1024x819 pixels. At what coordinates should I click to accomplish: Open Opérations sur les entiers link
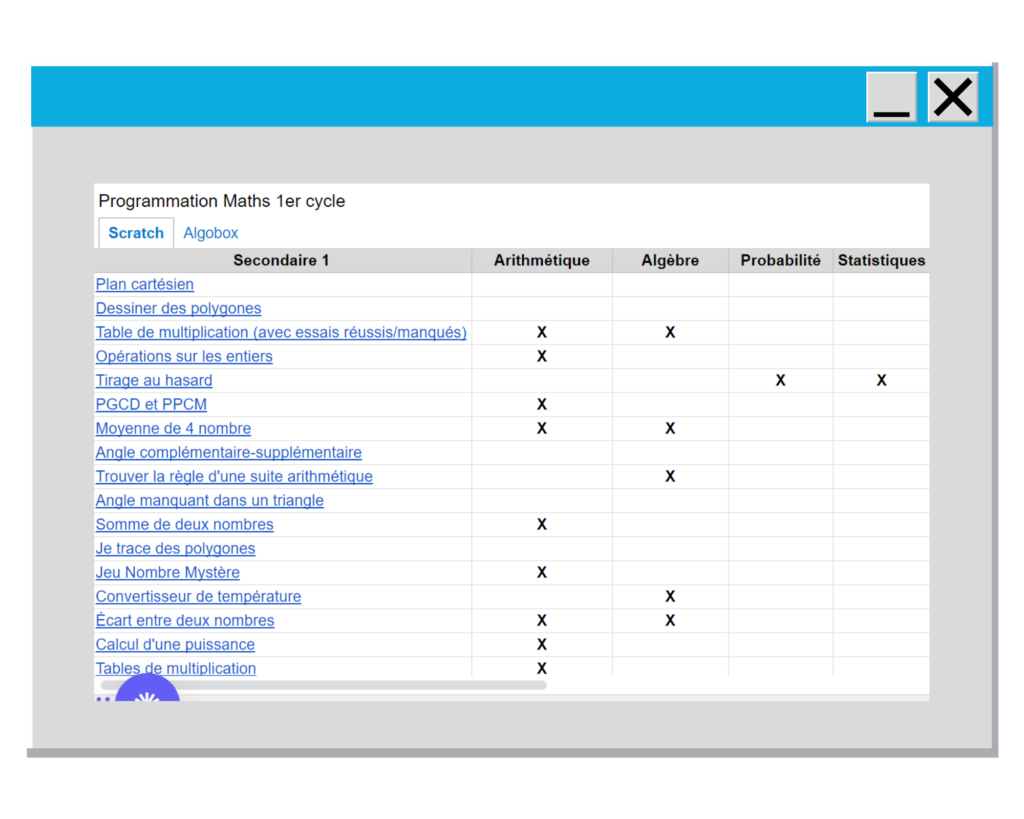tap(184, 357)
